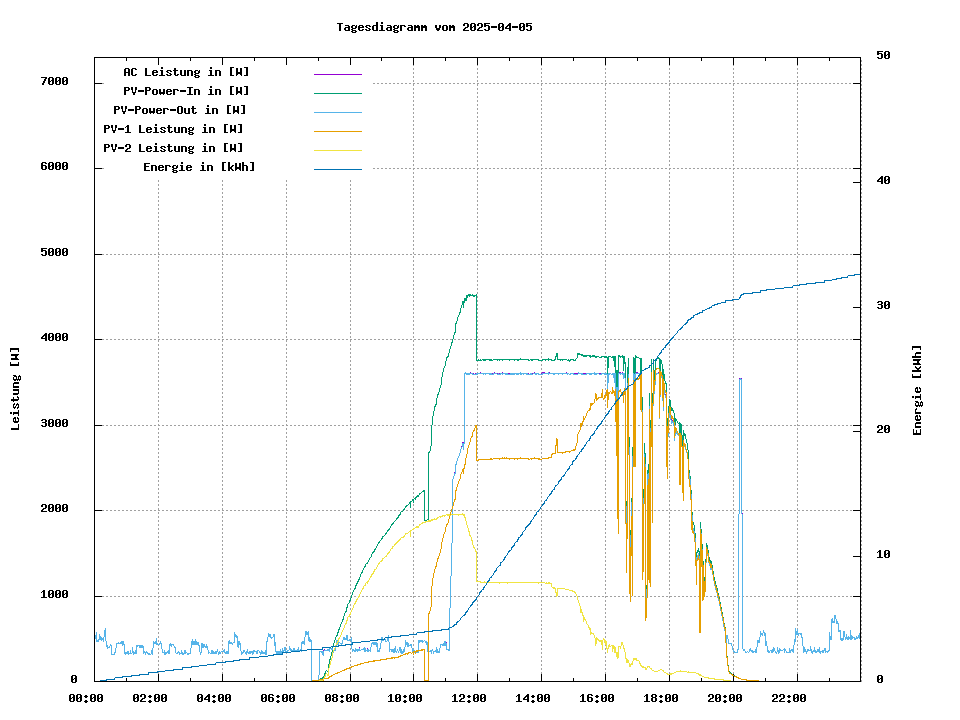Select the 06:00 time axis tick label
The image size is (960, 720).
[x=277, y=698]
